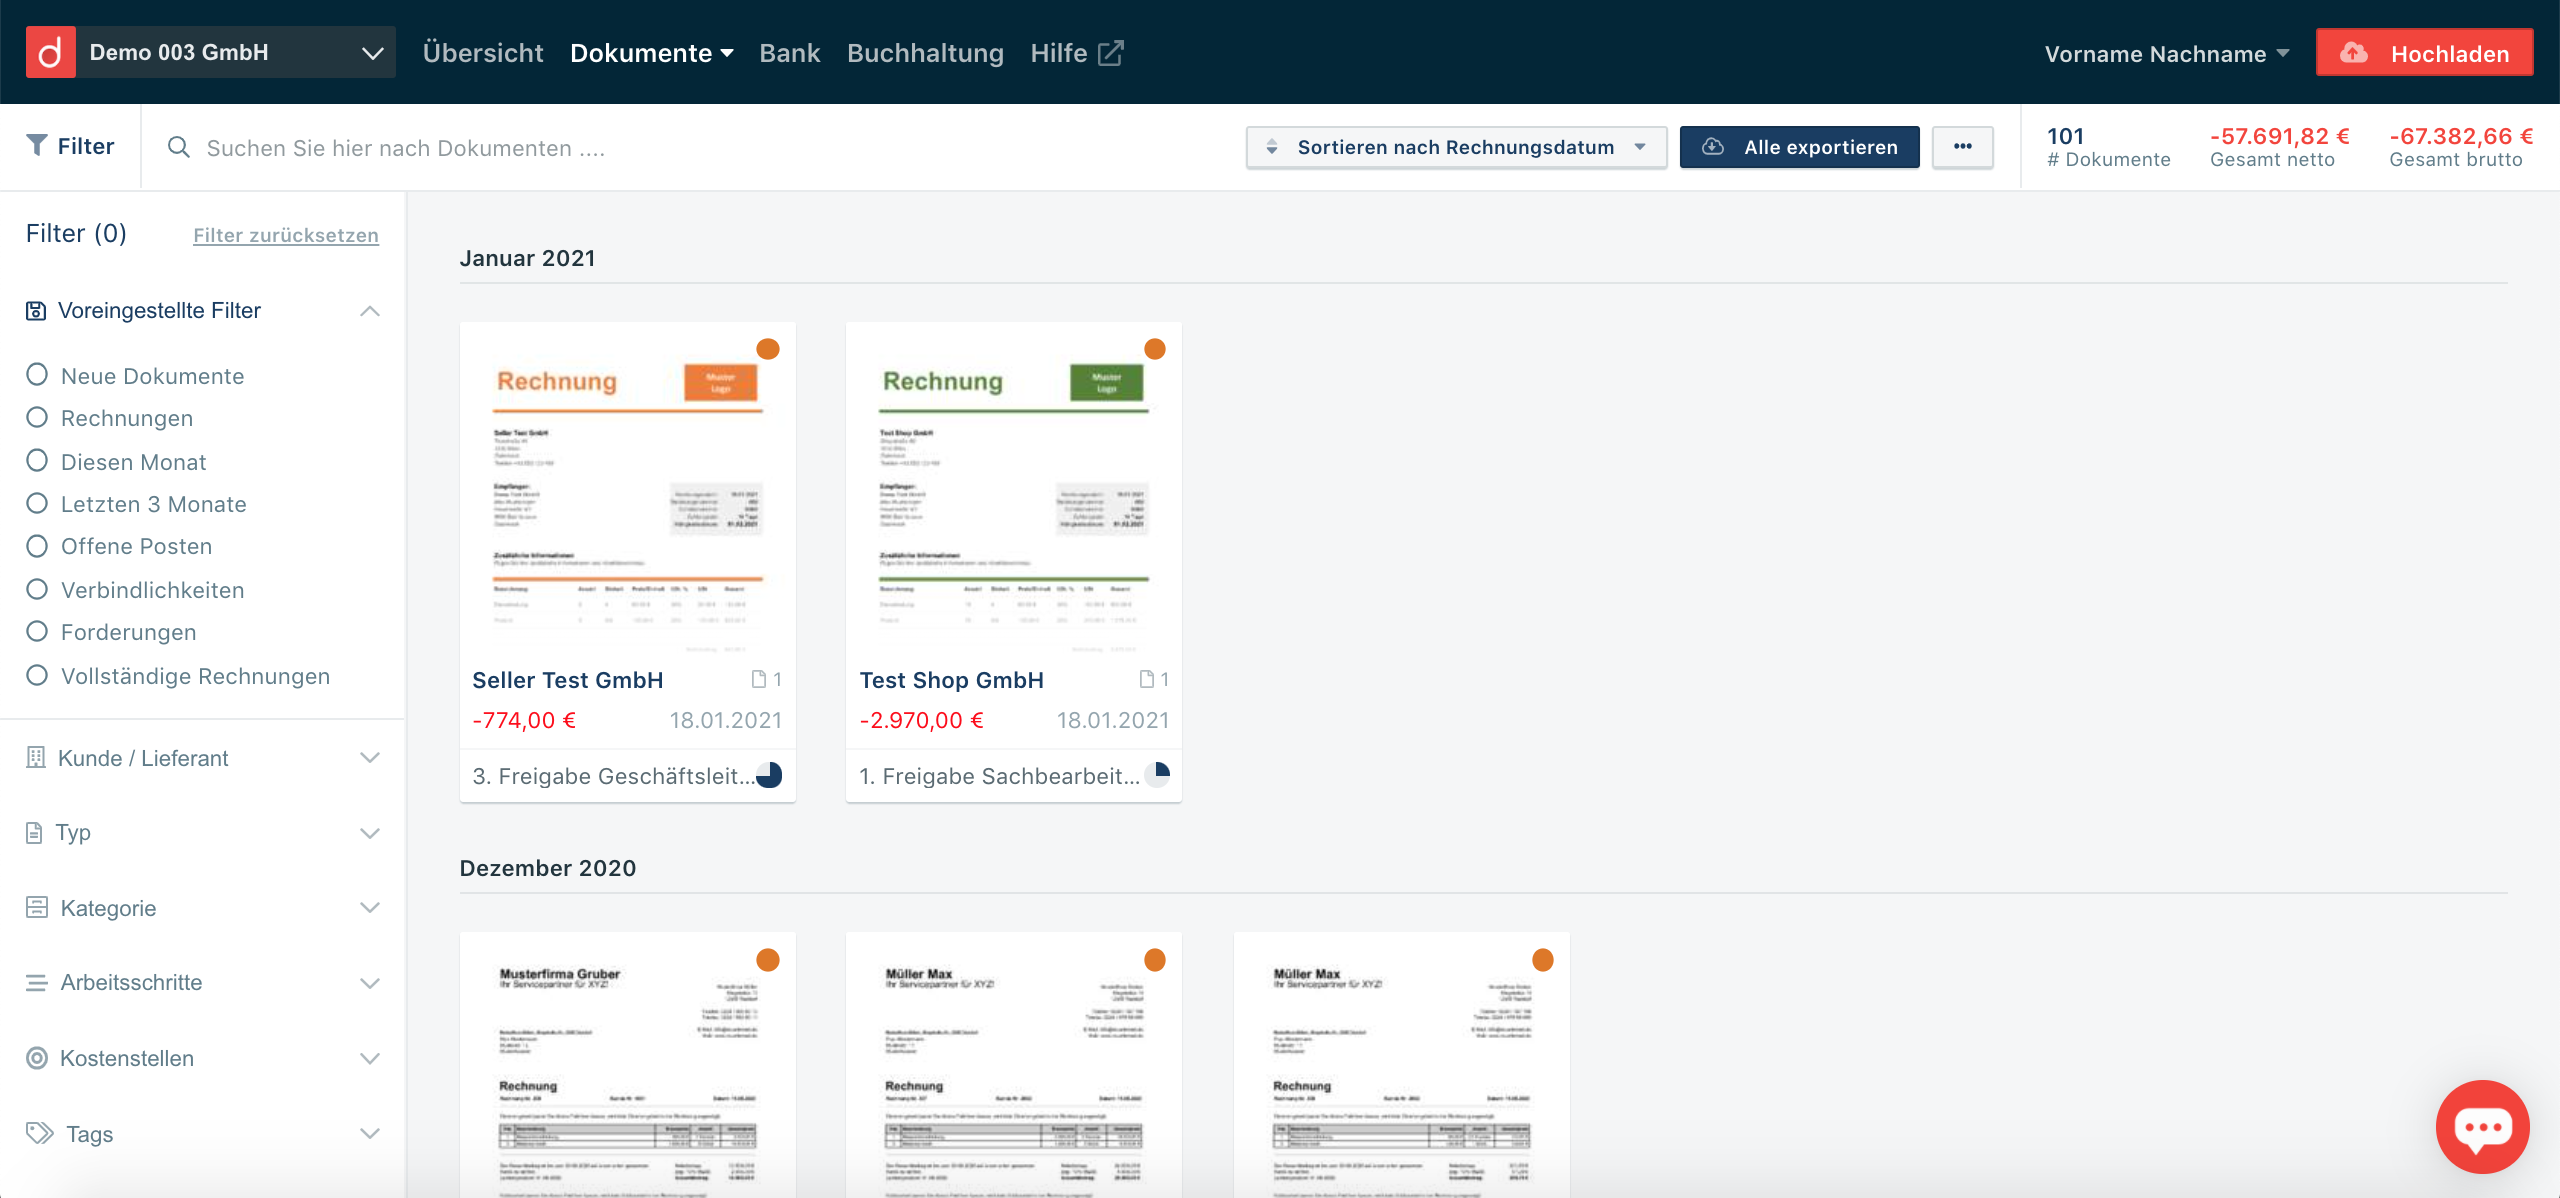Viewport: 2560px width, 1198px height.
Task: Select the Offene Posten radio option
Action: pos(37,546)
